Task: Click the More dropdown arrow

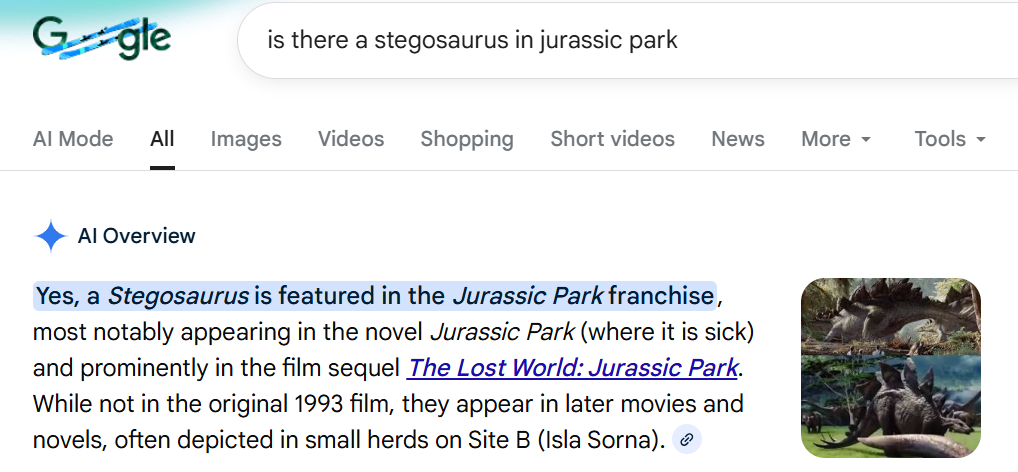Action: 866,140
